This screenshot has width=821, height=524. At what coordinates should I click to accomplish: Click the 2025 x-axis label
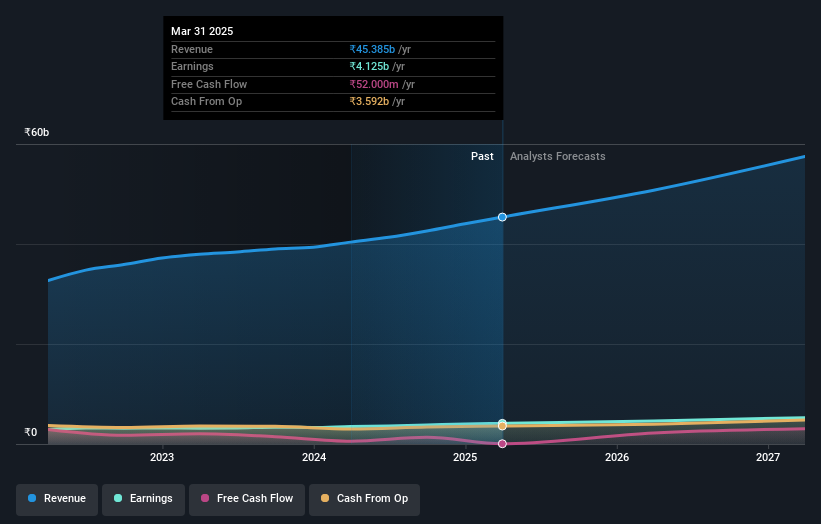[x=465, y=457]
